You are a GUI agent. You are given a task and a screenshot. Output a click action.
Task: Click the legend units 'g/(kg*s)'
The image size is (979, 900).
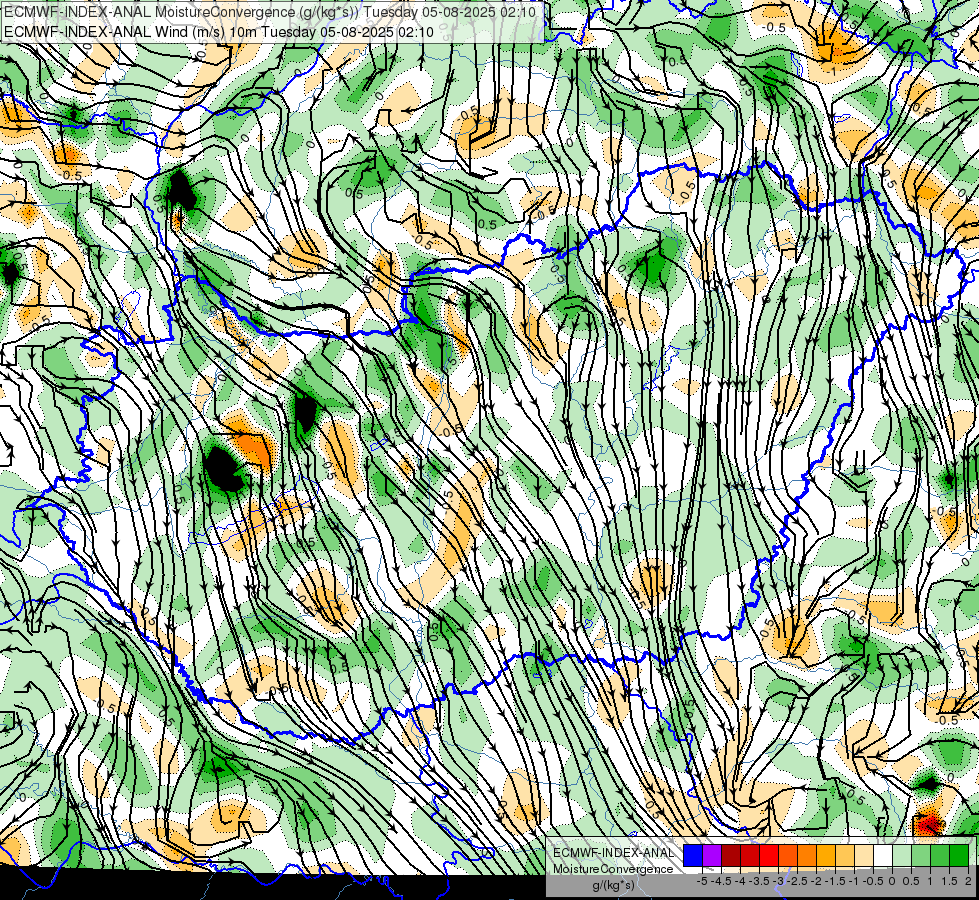(x=613, y=885)
